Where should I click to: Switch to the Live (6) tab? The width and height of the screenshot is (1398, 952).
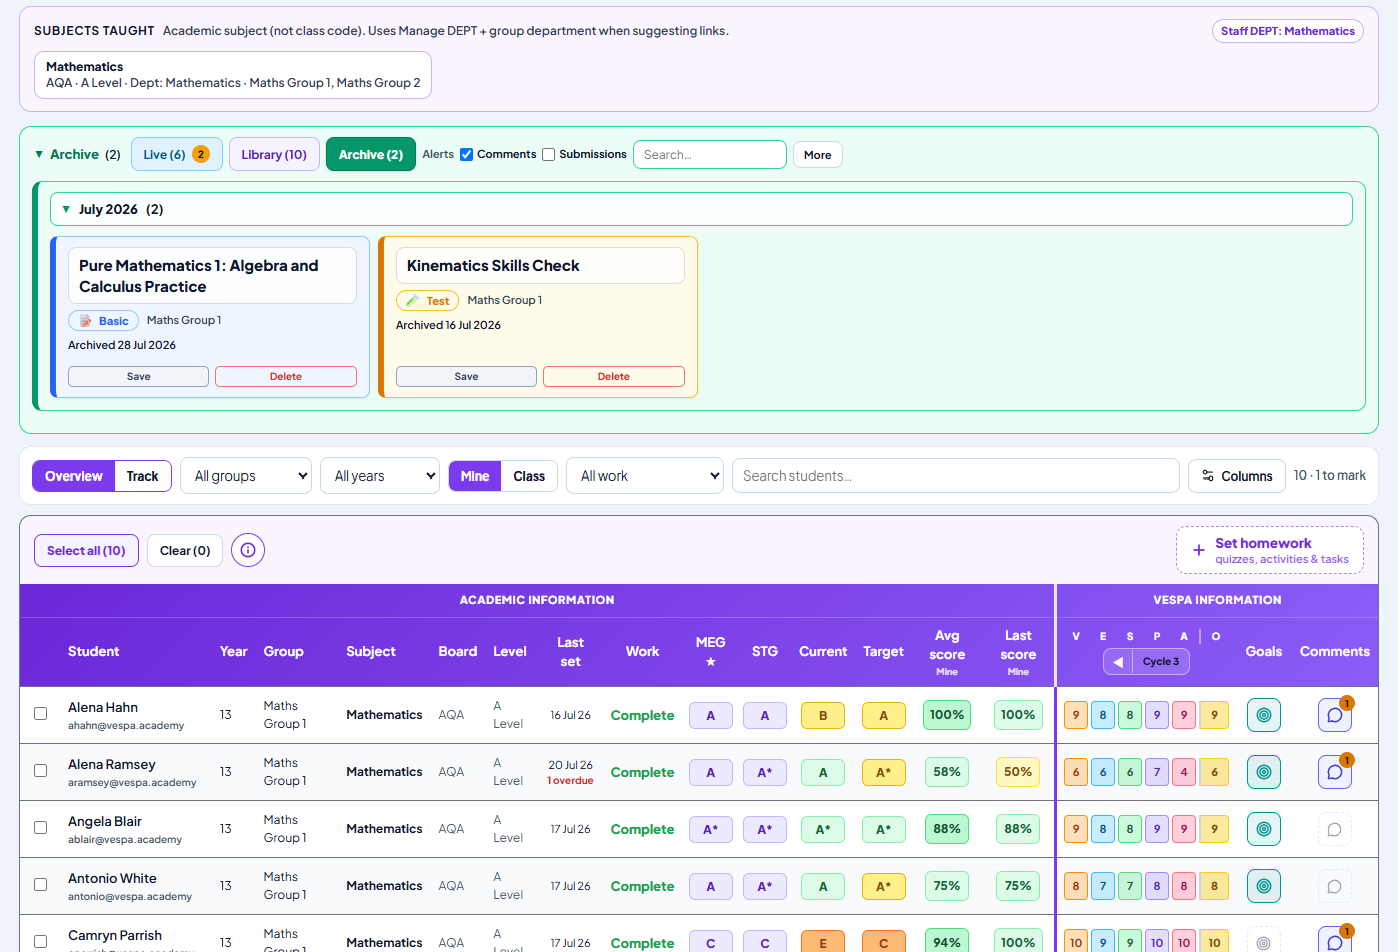point(177,154)
